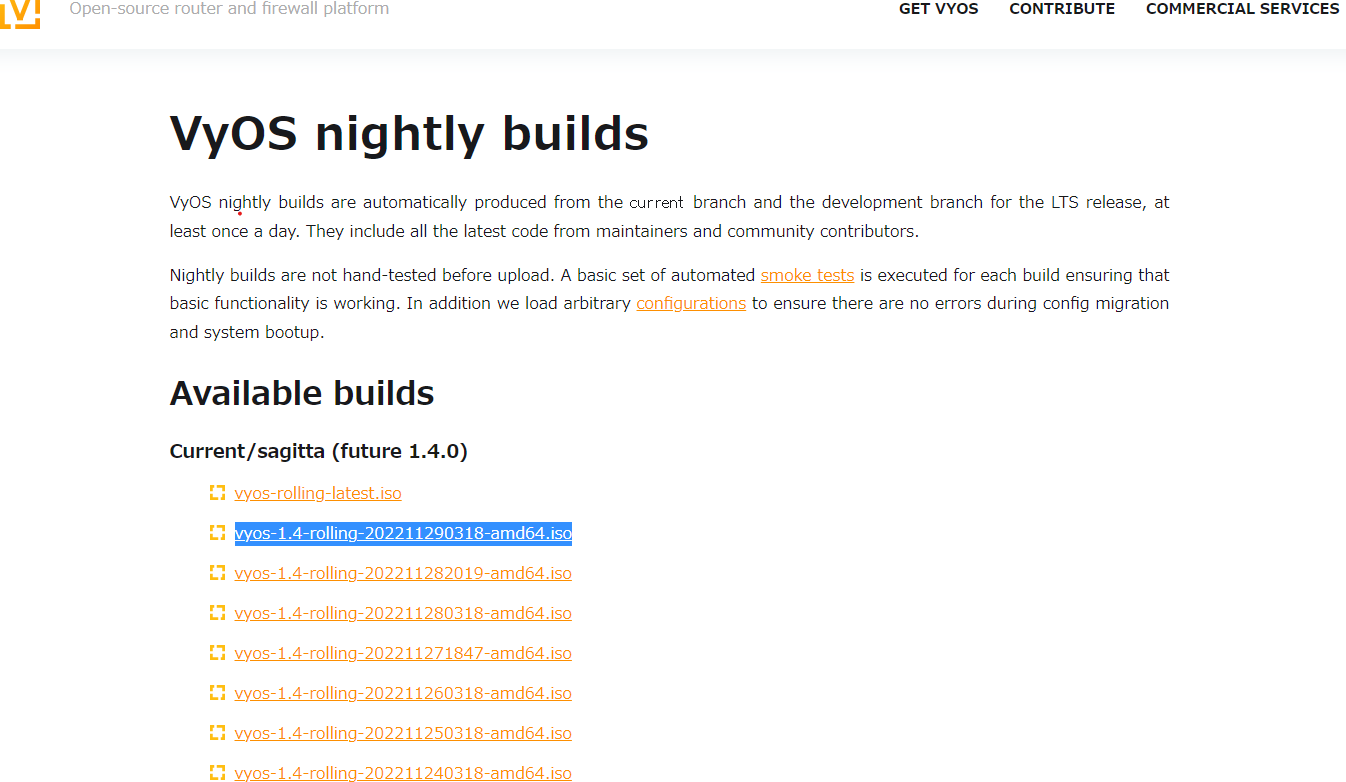This screenshot has width=1346, height=782.
Task: Click the 'Available builds' heading
Action: 302,393
